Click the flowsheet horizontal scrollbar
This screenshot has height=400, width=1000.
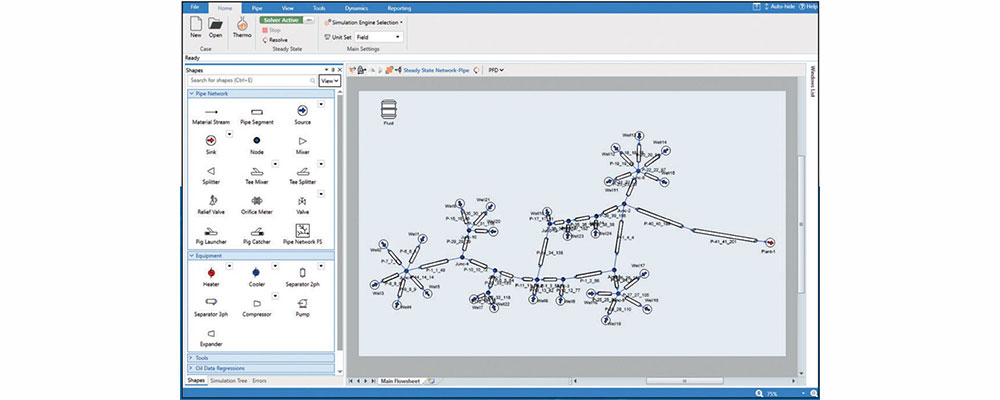[684, 381]
